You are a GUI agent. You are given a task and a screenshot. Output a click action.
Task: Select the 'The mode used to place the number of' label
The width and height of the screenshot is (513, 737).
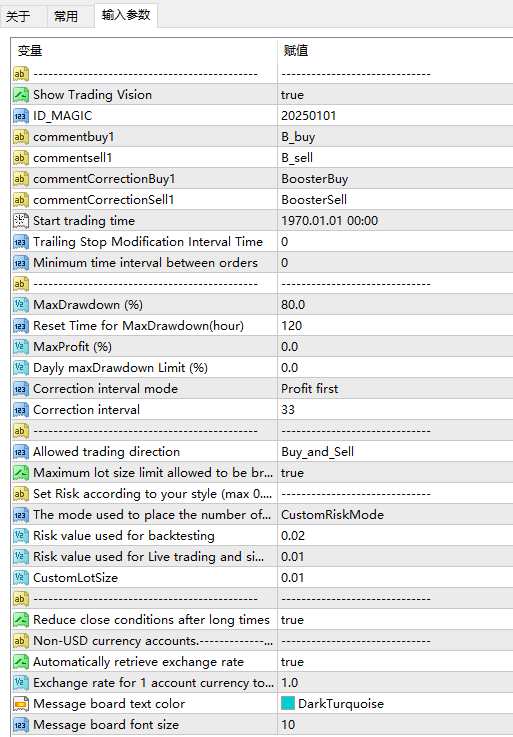coord(152,515)
